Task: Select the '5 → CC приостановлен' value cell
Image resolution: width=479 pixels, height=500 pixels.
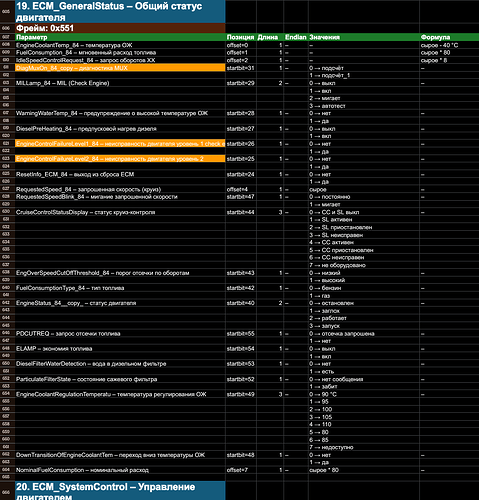Action: tap(364, 250)
